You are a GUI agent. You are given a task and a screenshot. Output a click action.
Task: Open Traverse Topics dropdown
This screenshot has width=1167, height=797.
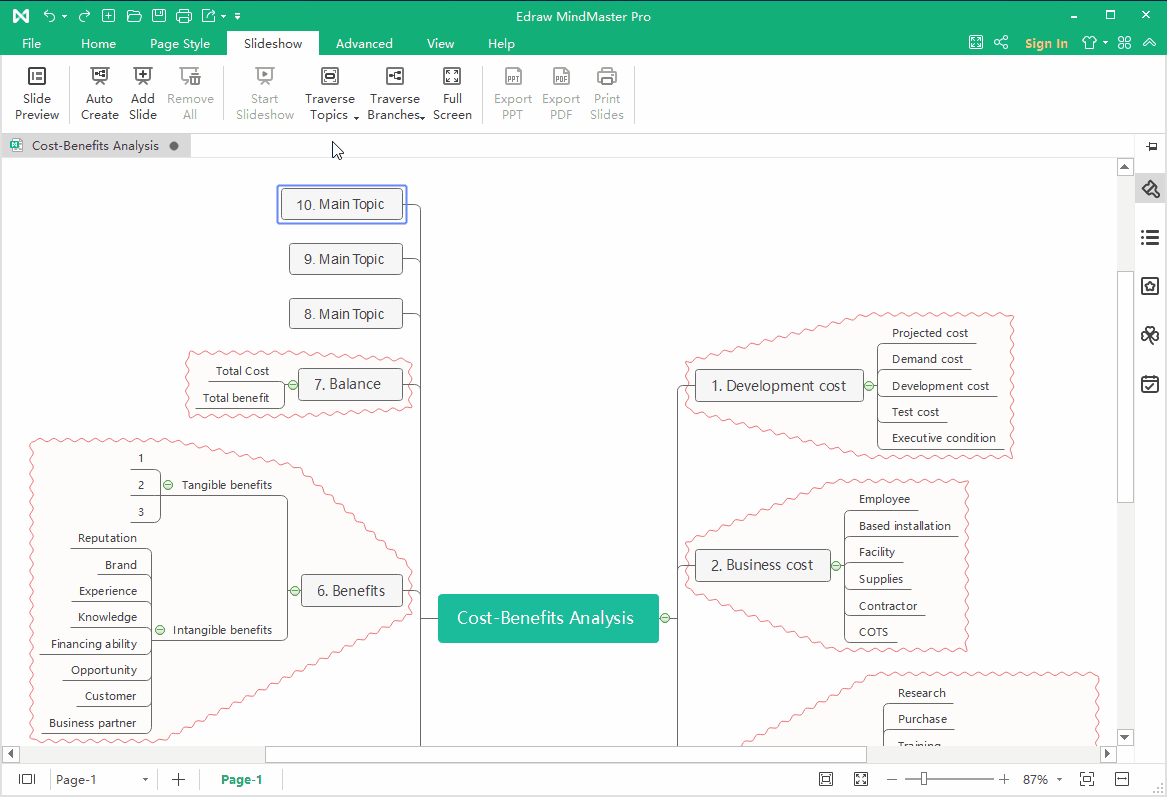pyautogui.click(x=330, y=107)
